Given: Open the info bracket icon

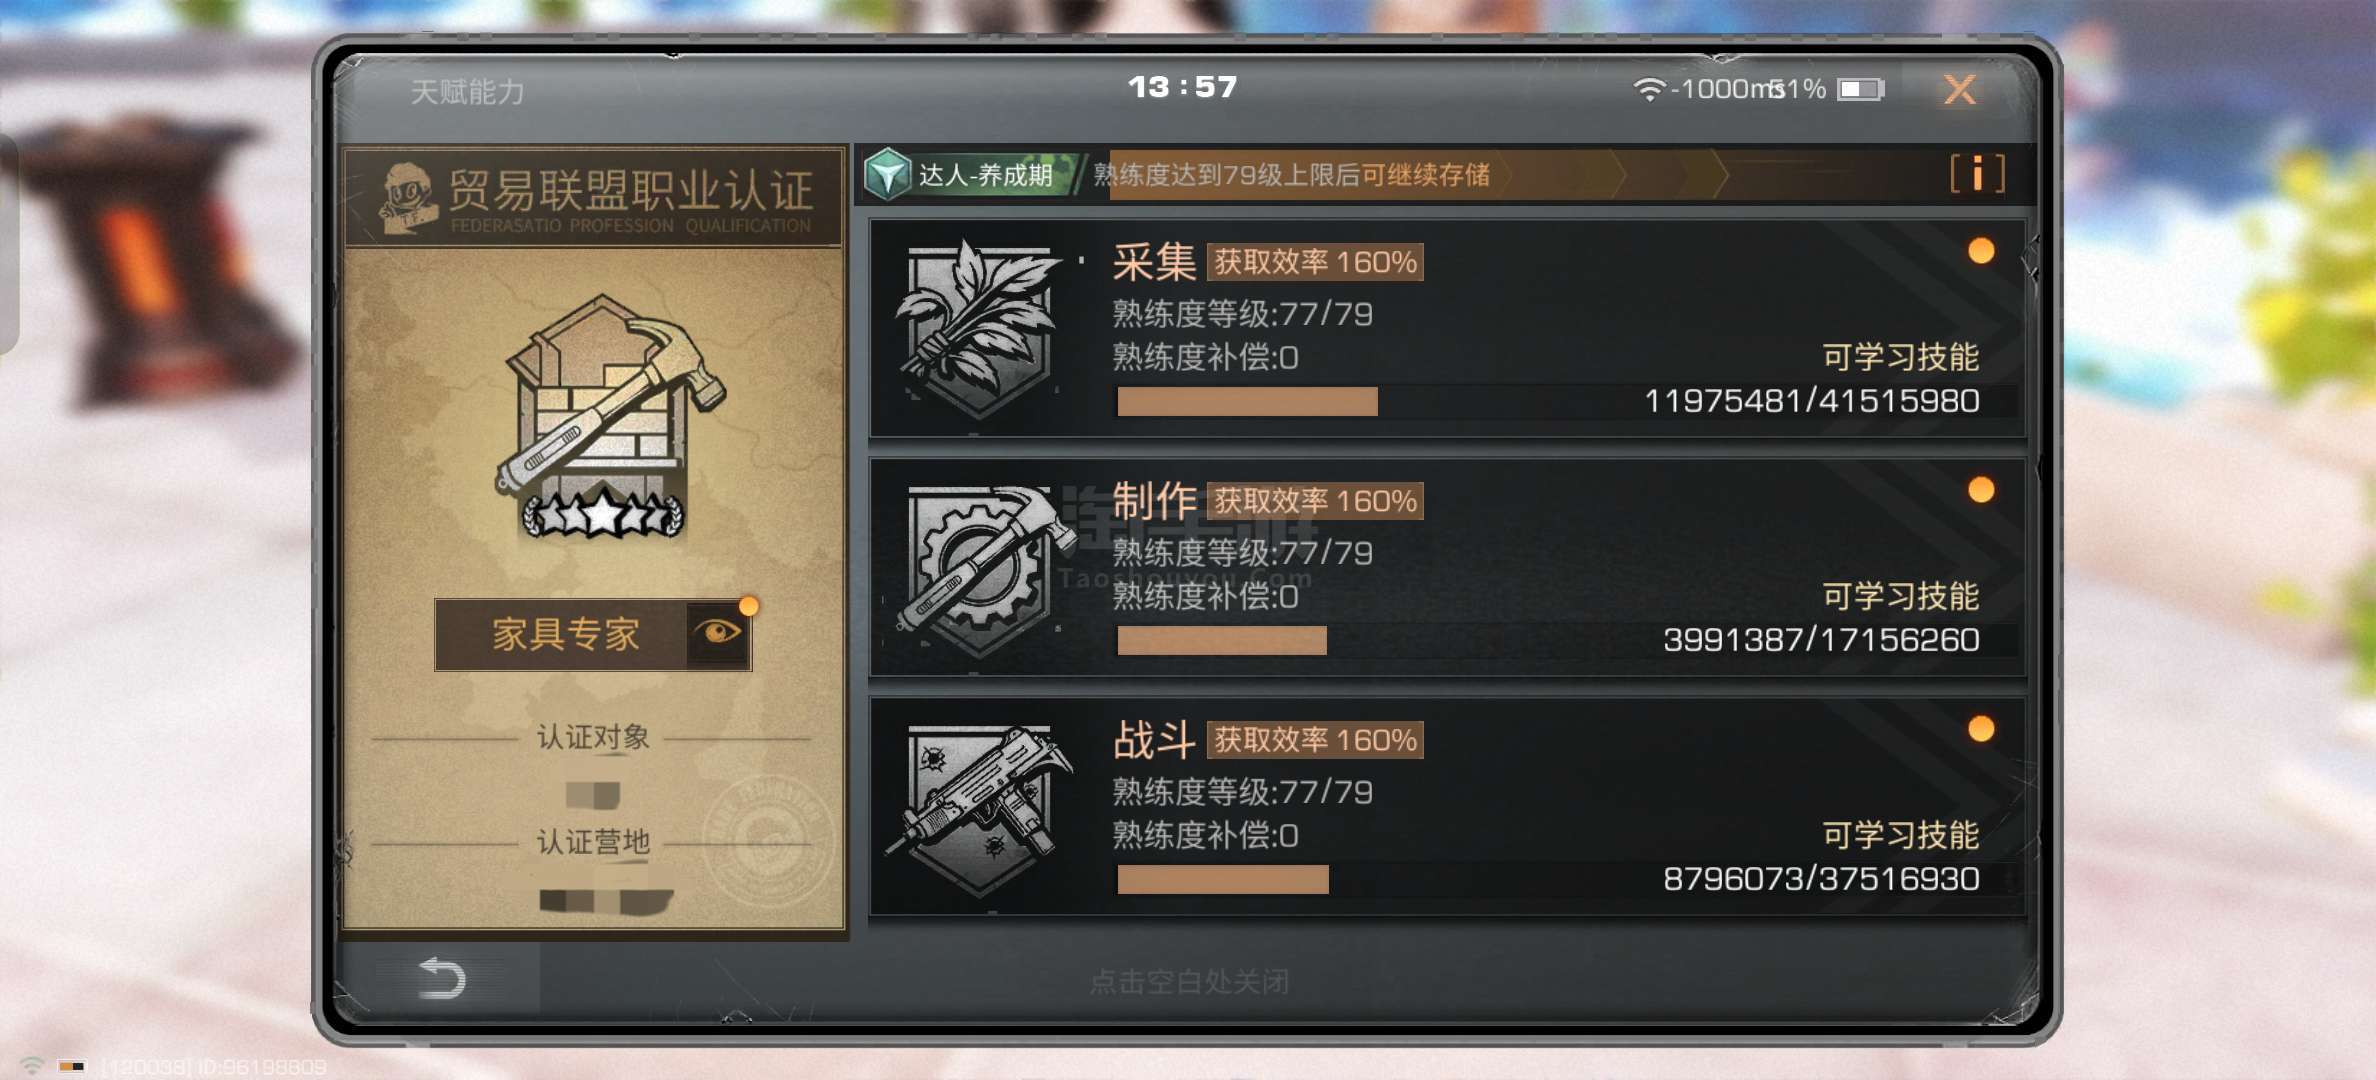Looking at the screenshot, I should tap(1977, 174).
